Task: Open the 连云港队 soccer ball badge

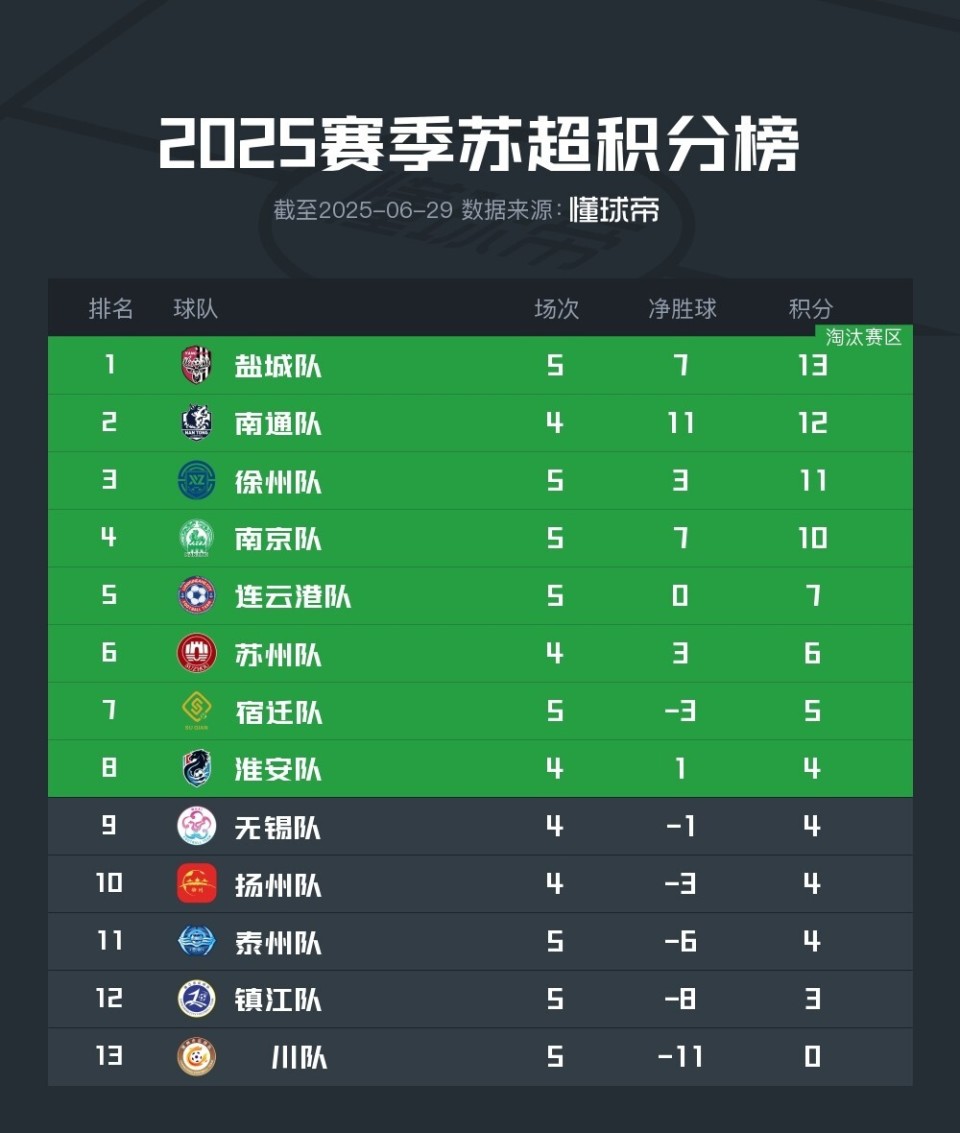Action: pyautogui.click(x=196, y=595)
